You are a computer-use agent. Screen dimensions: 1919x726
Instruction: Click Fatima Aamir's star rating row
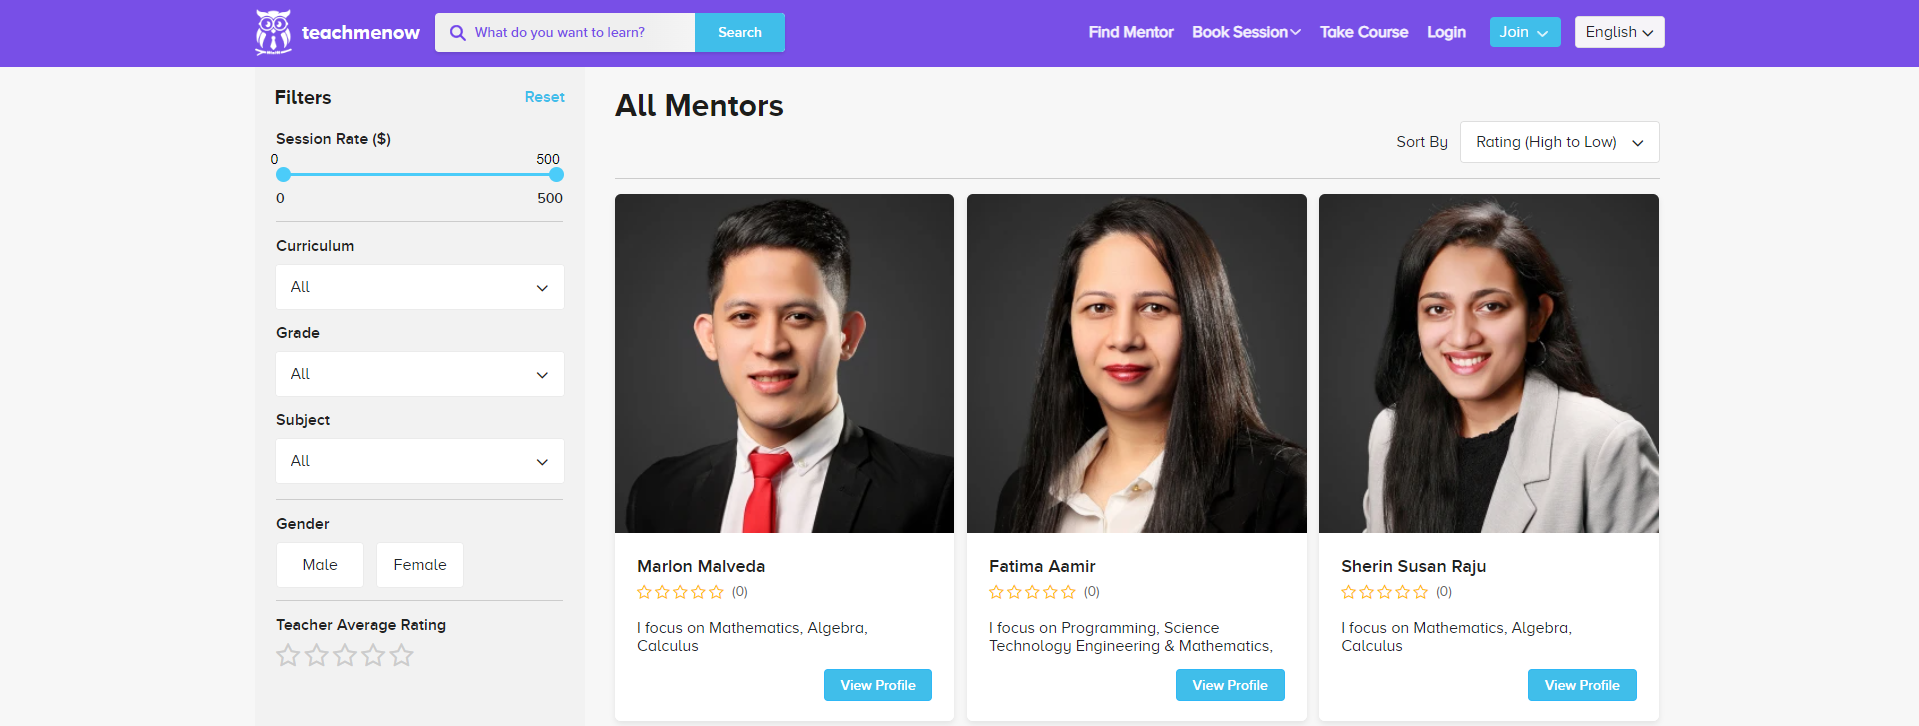pos(1044,592)
